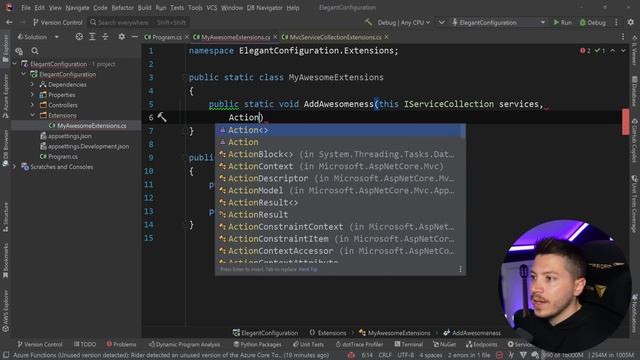
Task: Open Solution panel gear options
Action: [x=121, y=37]
